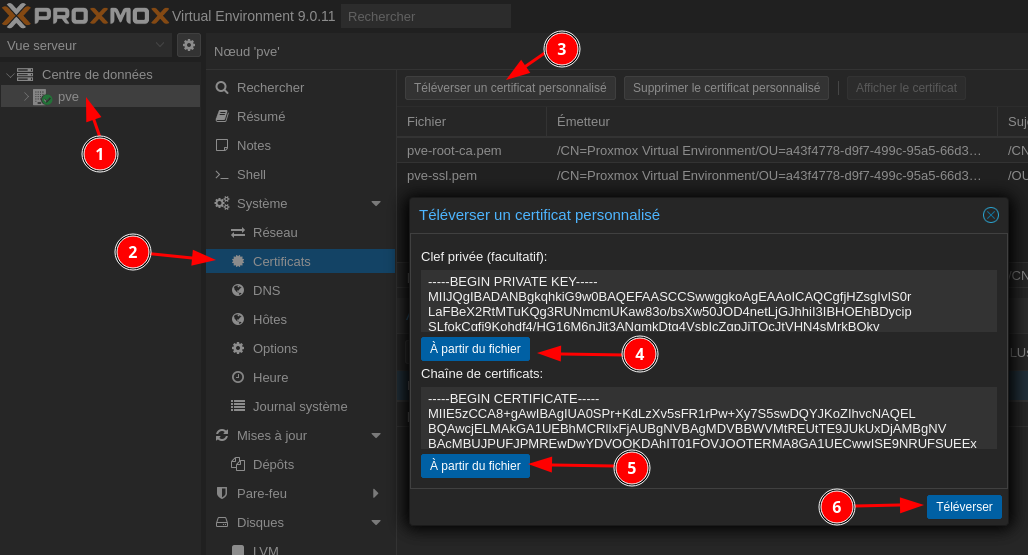Select the Certificats menu item

coord(281,261)
